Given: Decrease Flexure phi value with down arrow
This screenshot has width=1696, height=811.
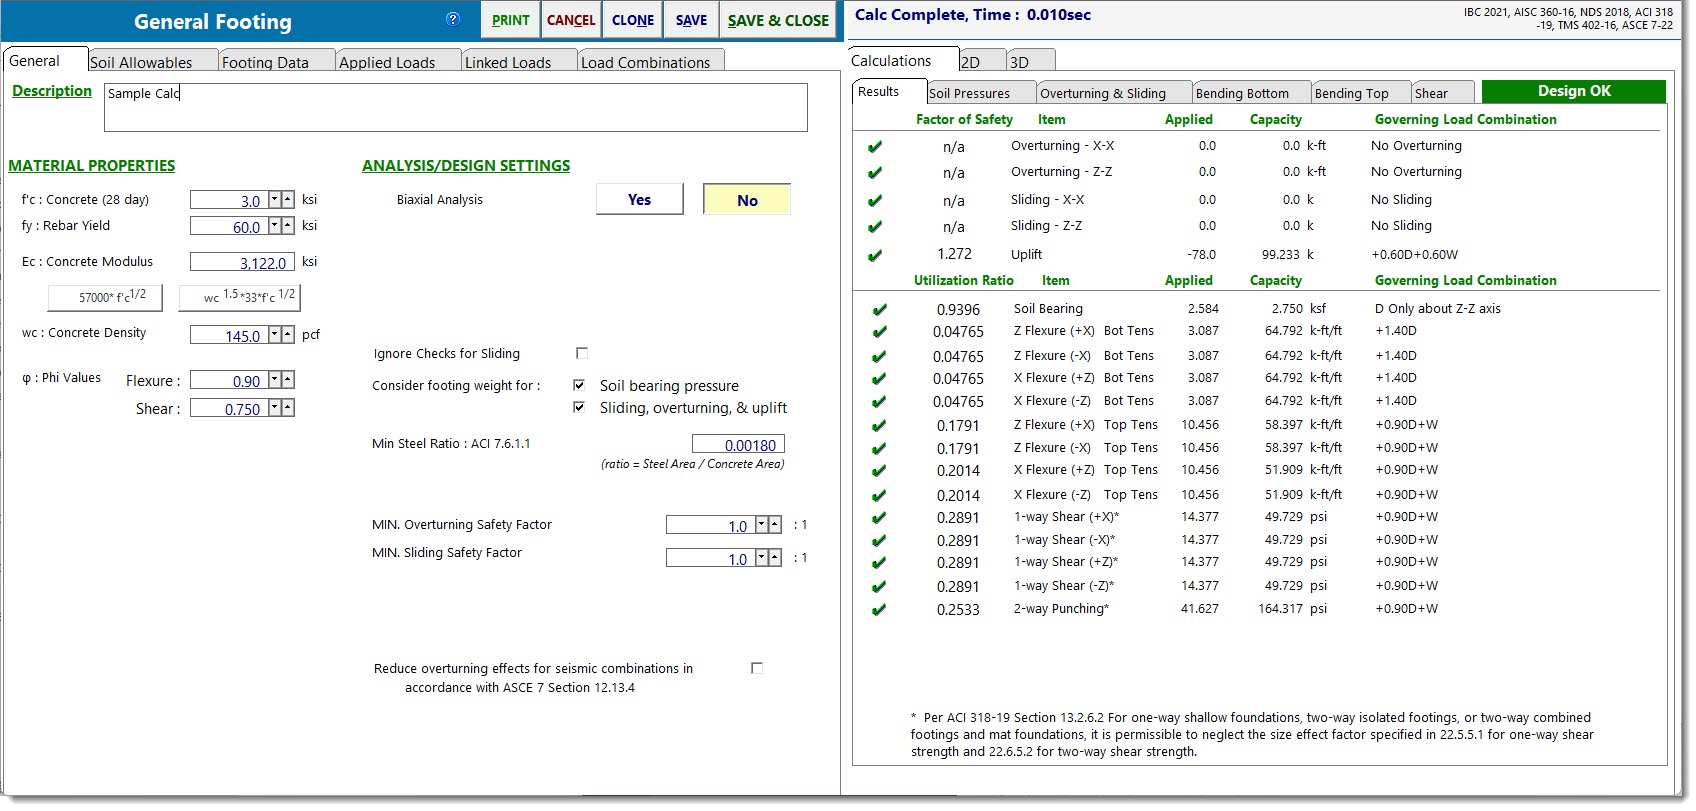Looking at the screenshot, I should [274, 380].
